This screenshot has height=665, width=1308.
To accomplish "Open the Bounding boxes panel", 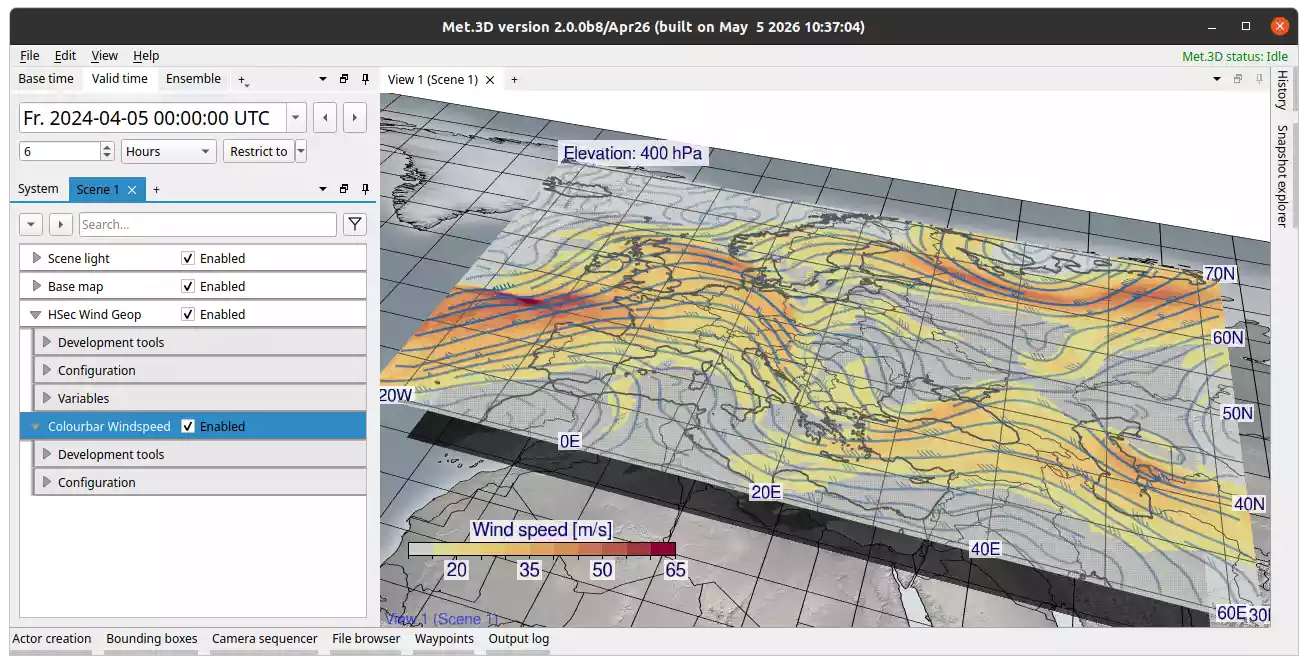I will pos(152,639).
